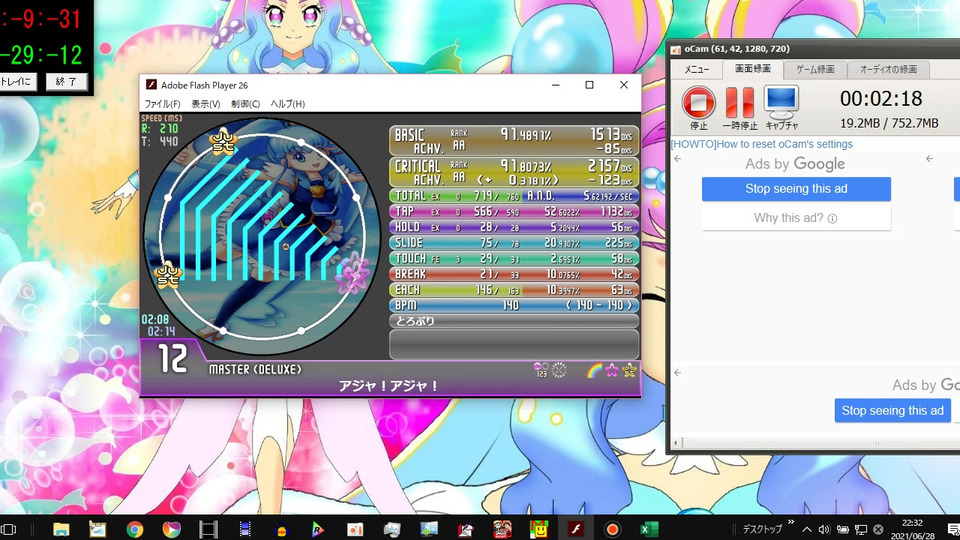
Task: Open the taskbar clock 22:32
Action: (x=912, y=529)
